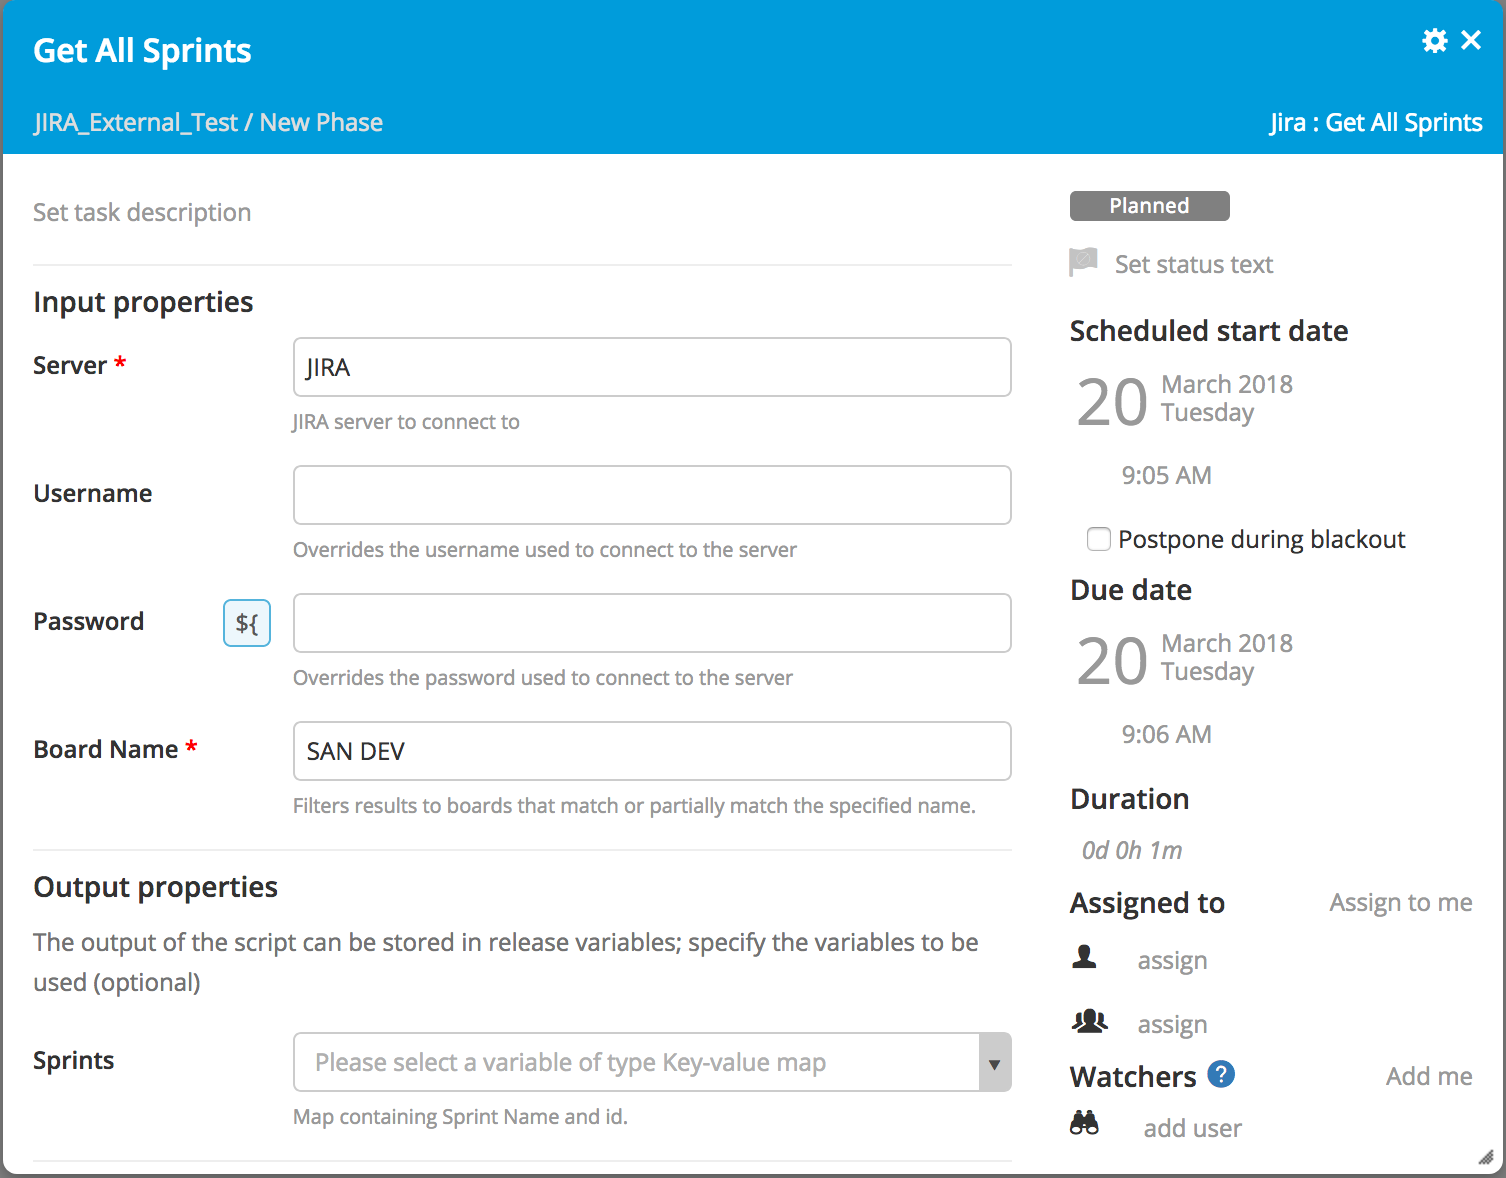Click the Watchers heading

(1133, 1076)
